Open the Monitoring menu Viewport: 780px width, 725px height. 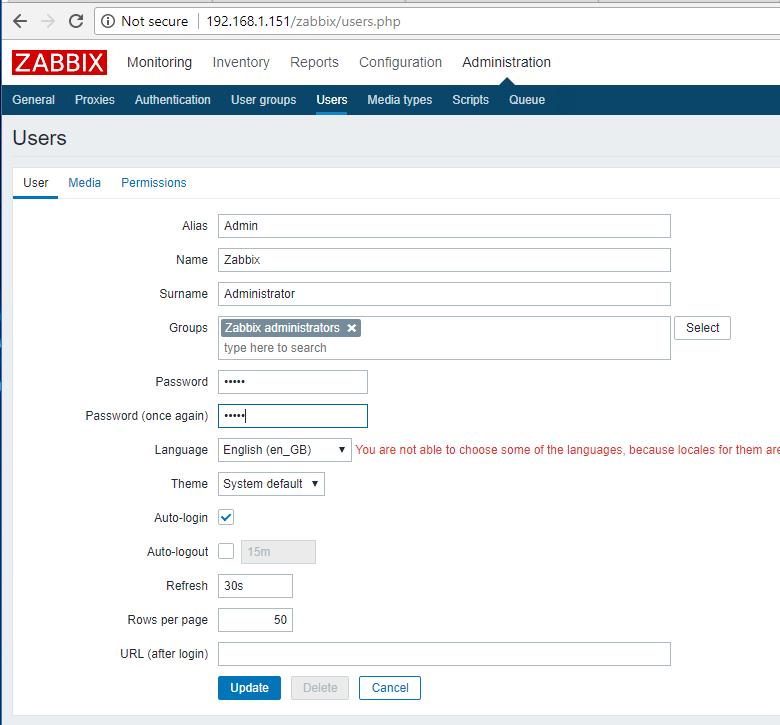tap(159, 62)
